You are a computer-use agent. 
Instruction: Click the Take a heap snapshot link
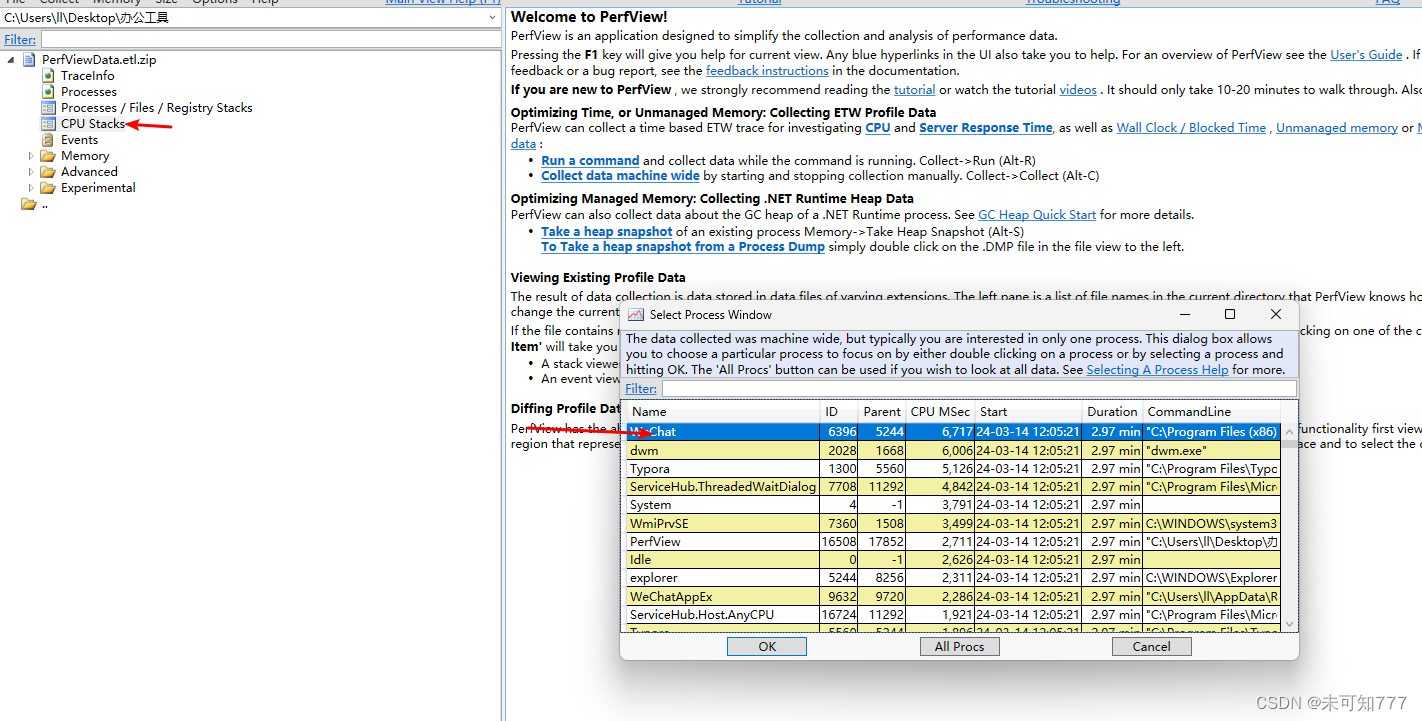point(607,232)
